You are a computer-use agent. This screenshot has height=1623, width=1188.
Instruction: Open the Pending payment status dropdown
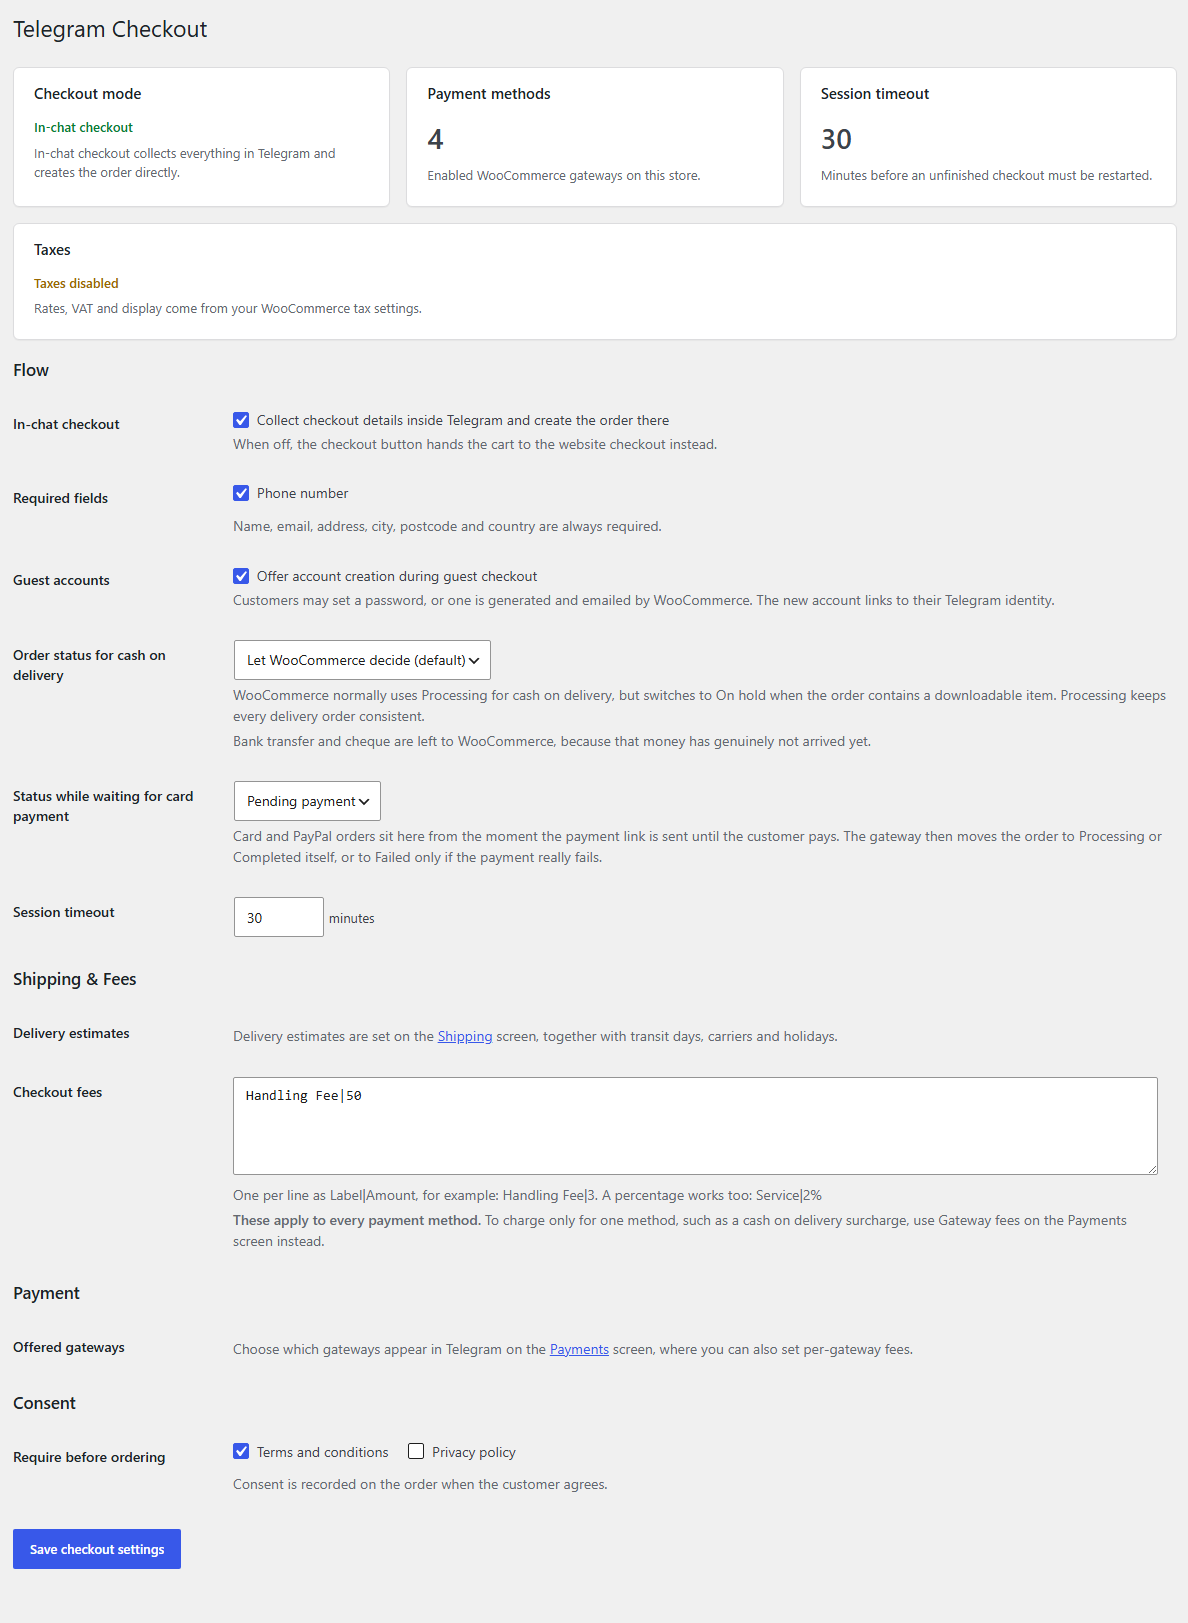(x=307, y=801)
